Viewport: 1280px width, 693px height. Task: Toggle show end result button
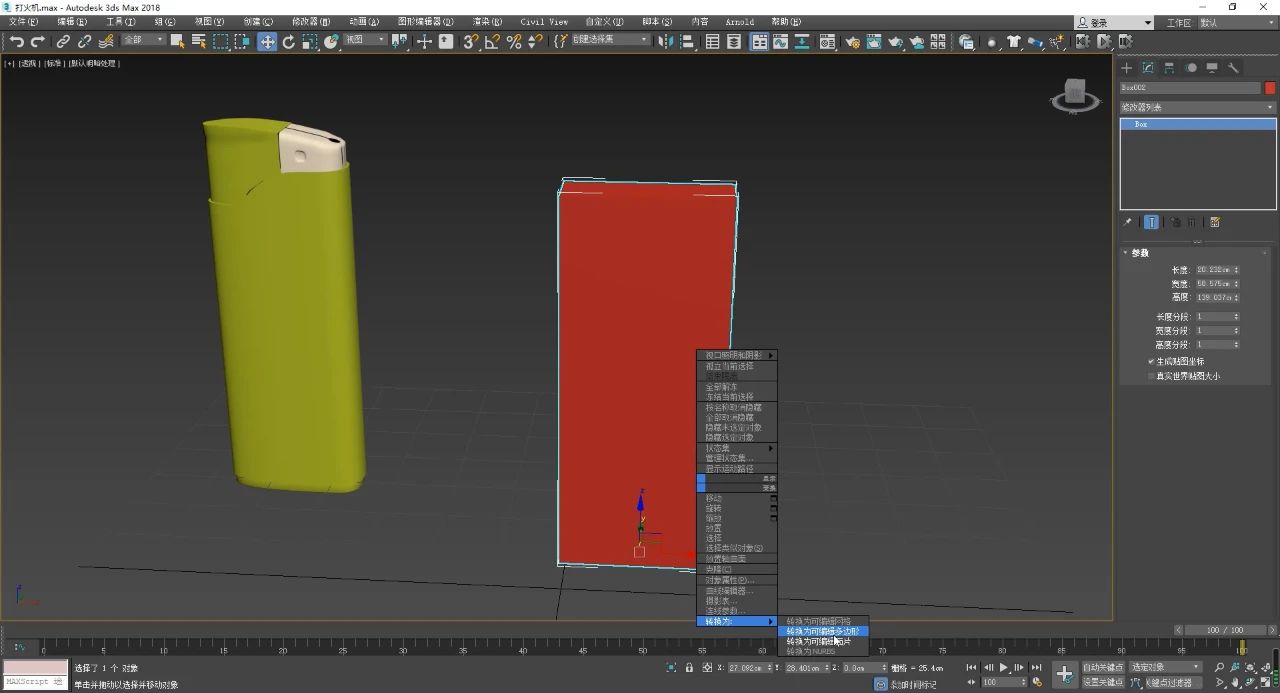(1152, 222)
